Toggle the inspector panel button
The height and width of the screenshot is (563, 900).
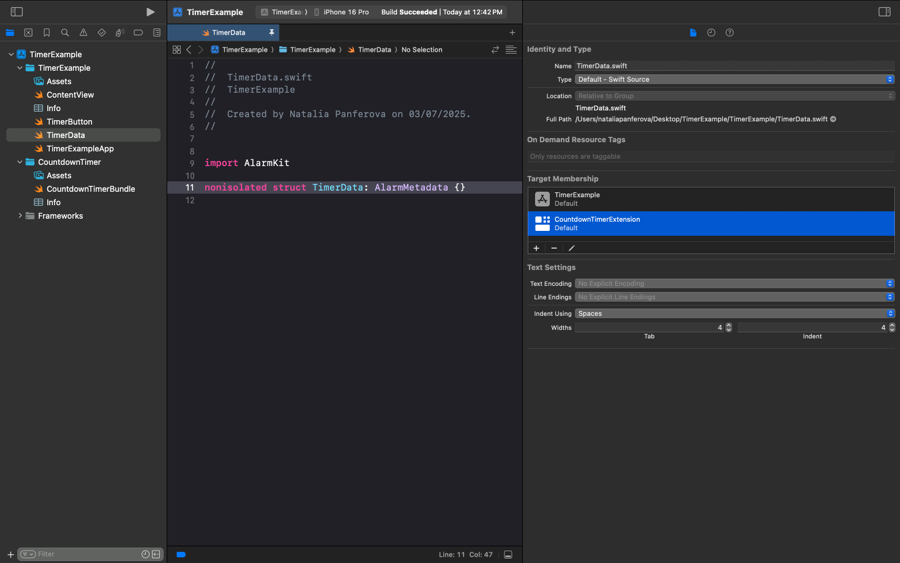click(x=885, y=11)
